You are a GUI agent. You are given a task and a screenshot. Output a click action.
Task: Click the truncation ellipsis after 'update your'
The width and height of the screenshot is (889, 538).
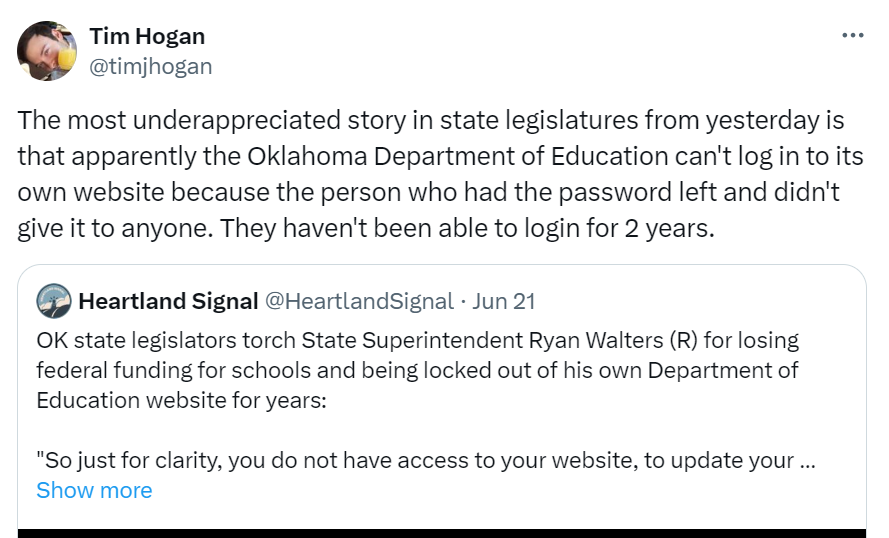[807, 461]
